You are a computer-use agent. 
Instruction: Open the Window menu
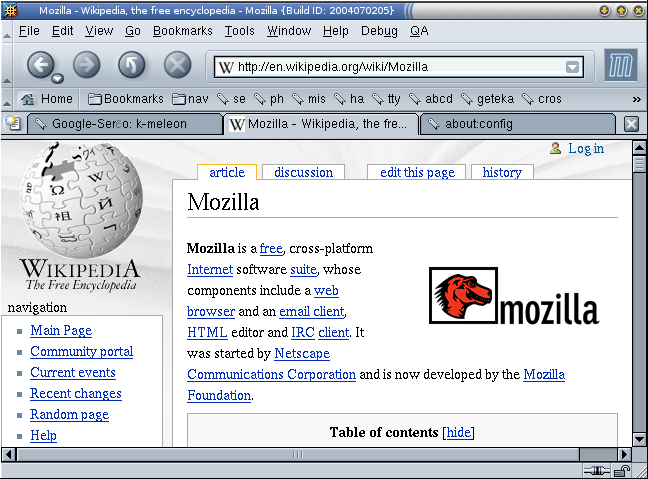tap(289, 31)
